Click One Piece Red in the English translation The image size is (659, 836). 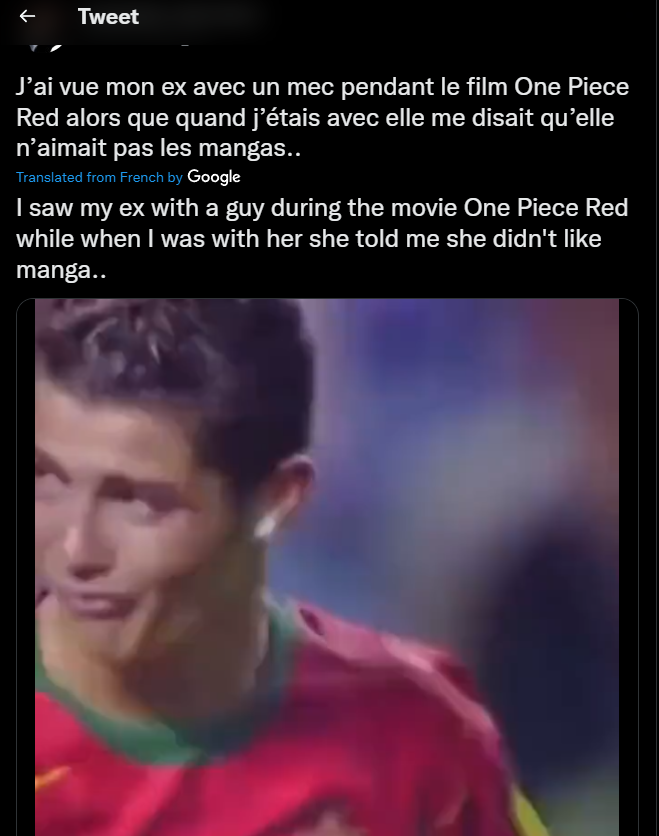(x=545, y=207)
